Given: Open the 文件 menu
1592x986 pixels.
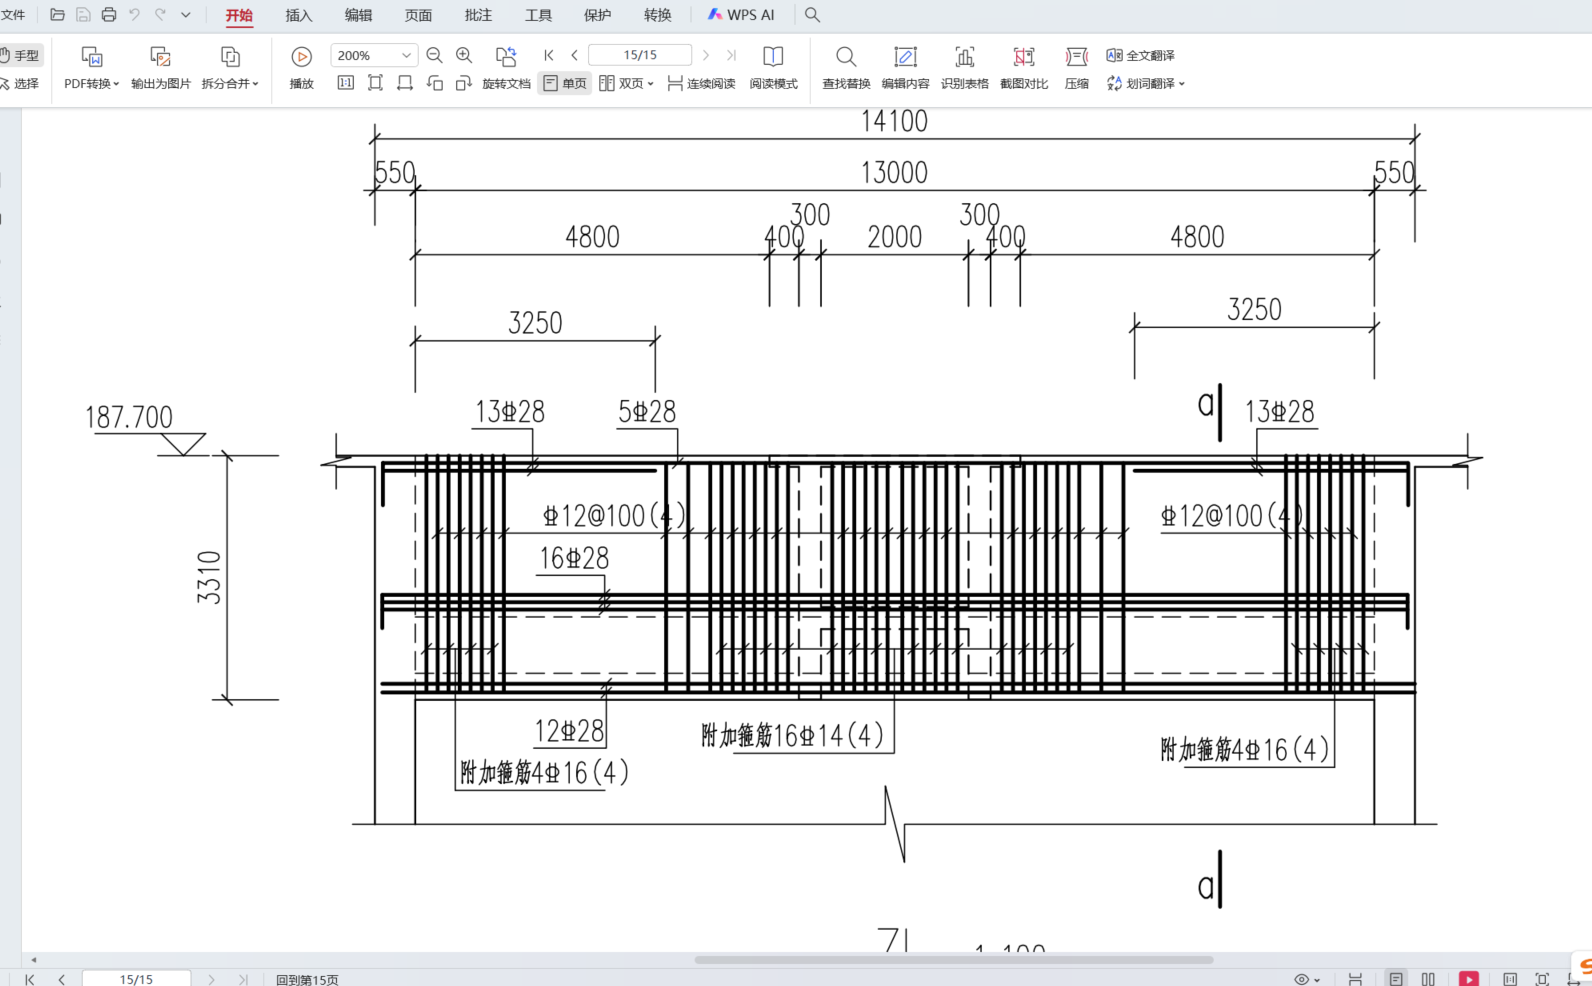Looking at the screenshot, I should pyautogui.click(x=13, y=15).
